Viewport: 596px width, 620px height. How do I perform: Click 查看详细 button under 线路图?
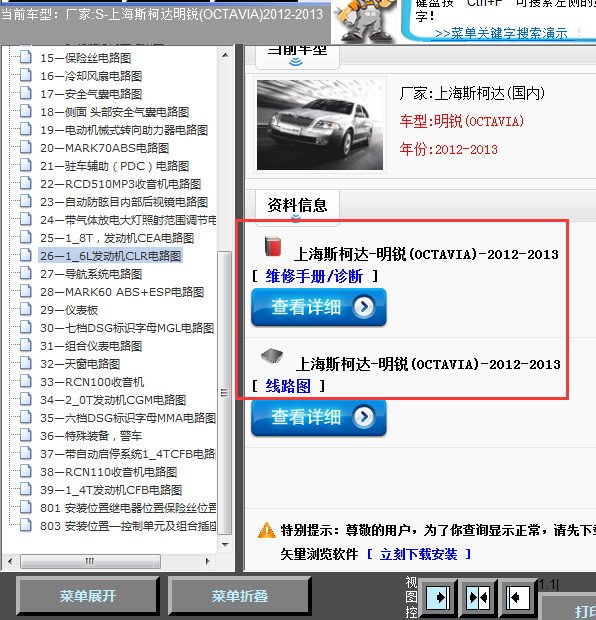point(319,417)
